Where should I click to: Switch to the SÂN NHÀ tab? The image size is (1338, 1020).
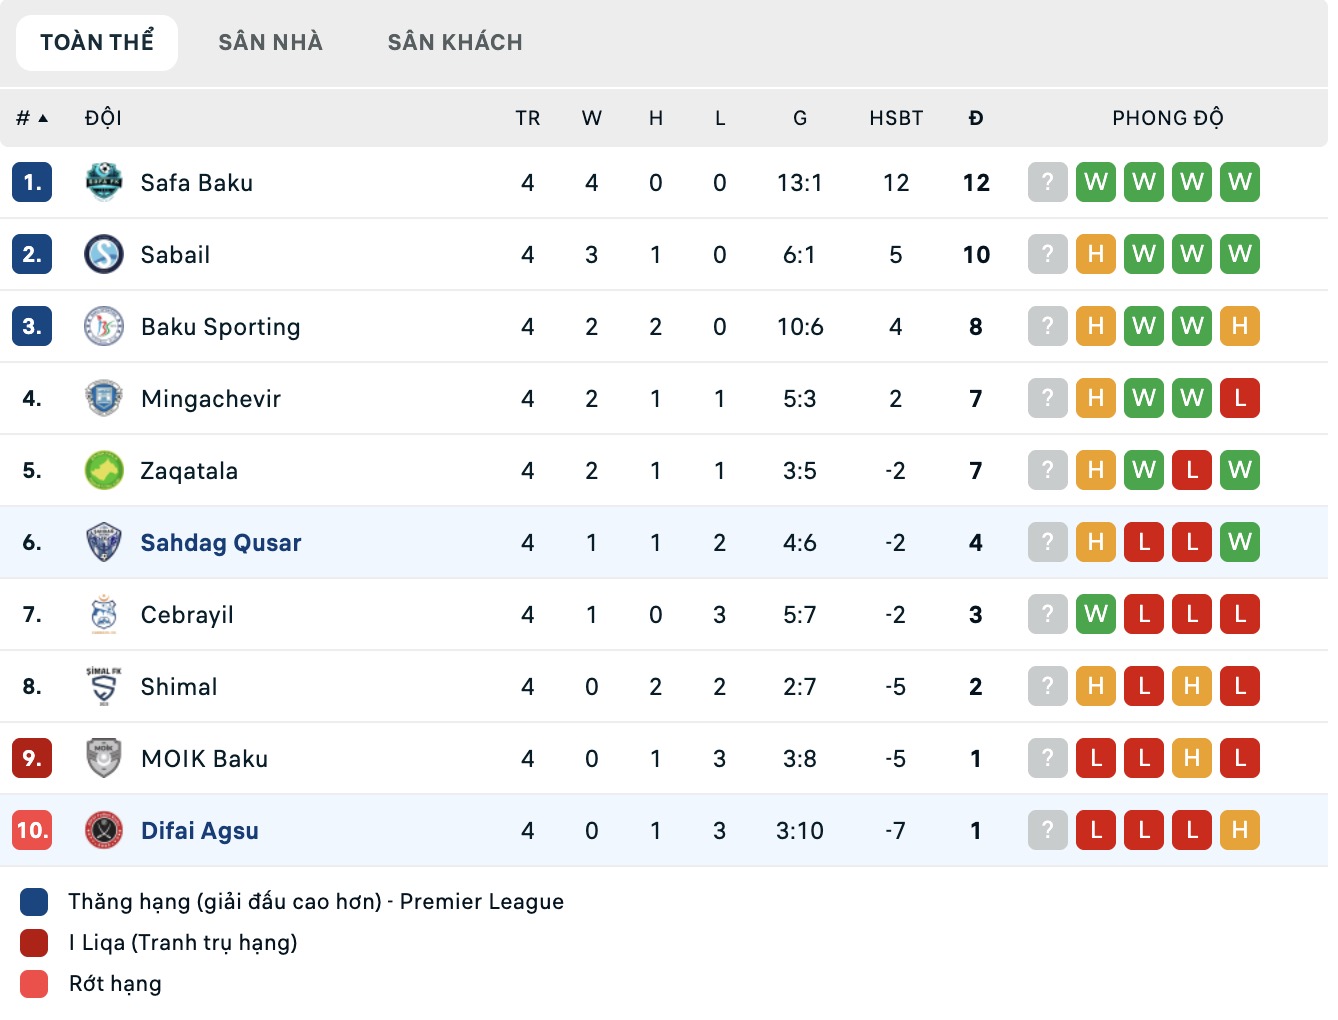(270, 41)
